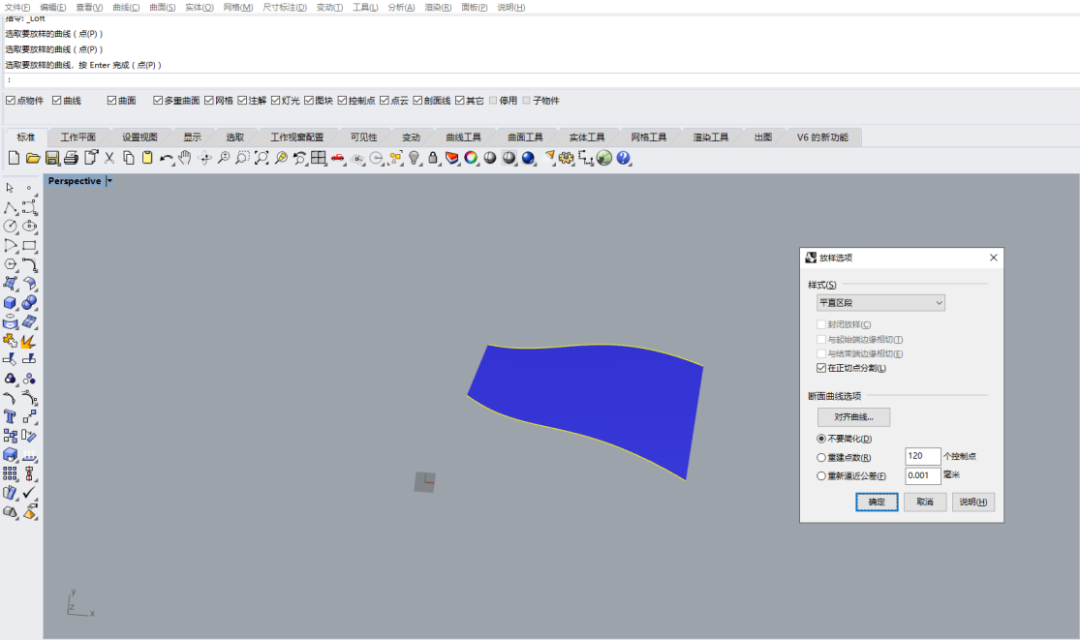The width and height of the screenshot is (1080, 640).
Task: Select the Text object tool
Action: point(10,416)
